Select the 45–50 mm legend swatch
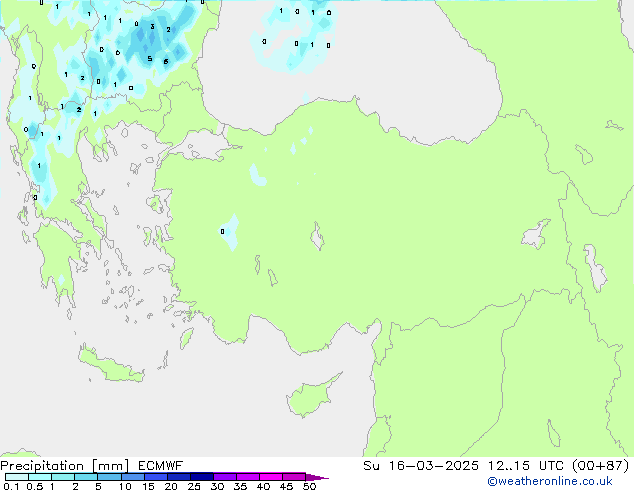Image resolution: width=634 pixels, height=490 pixels. (x=294, y=477)
